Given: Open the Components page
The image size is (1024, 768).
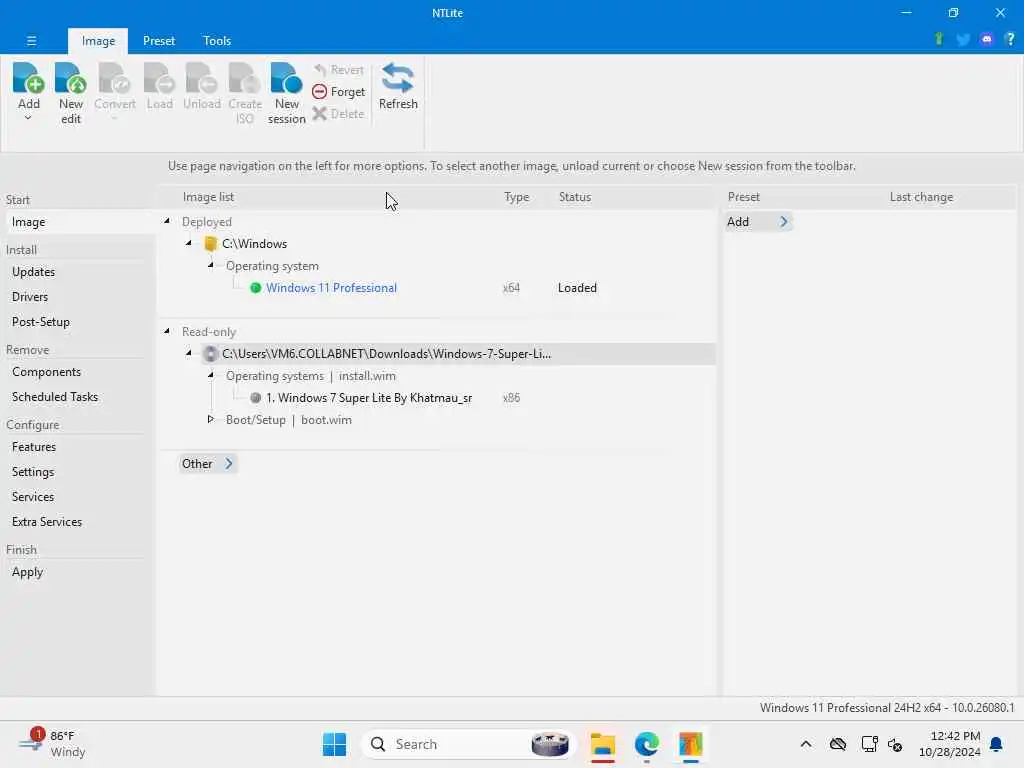Looking at the screenshot, I should click(46, 372).
